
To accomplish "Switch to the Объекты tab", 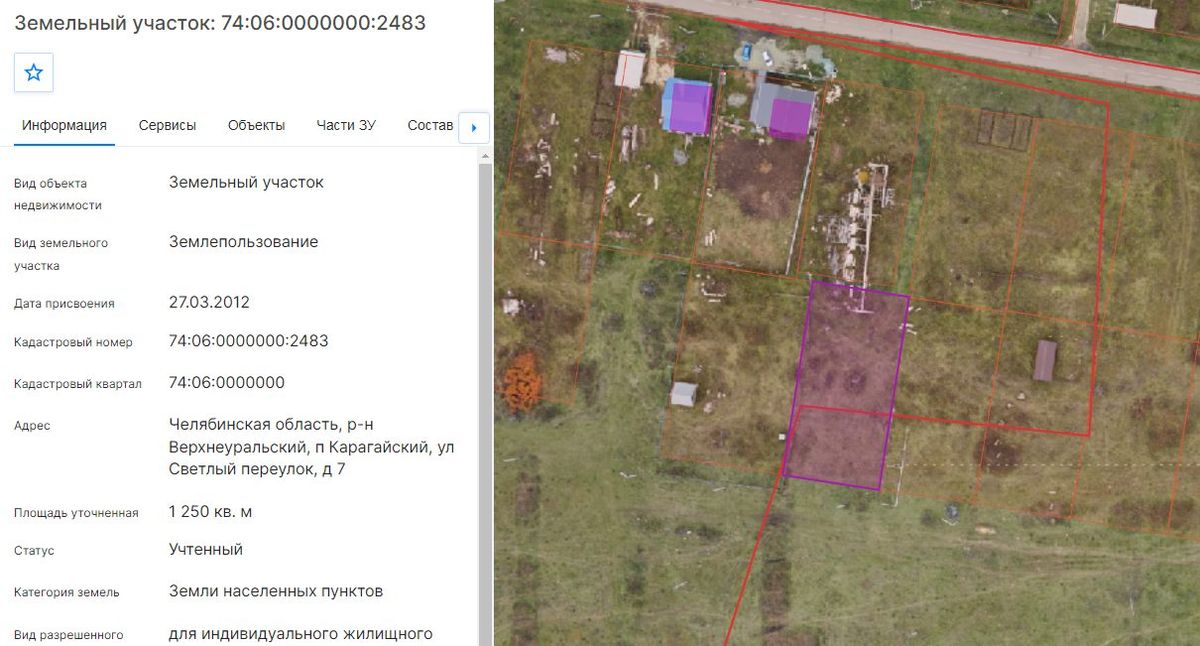I will [256, 125].
